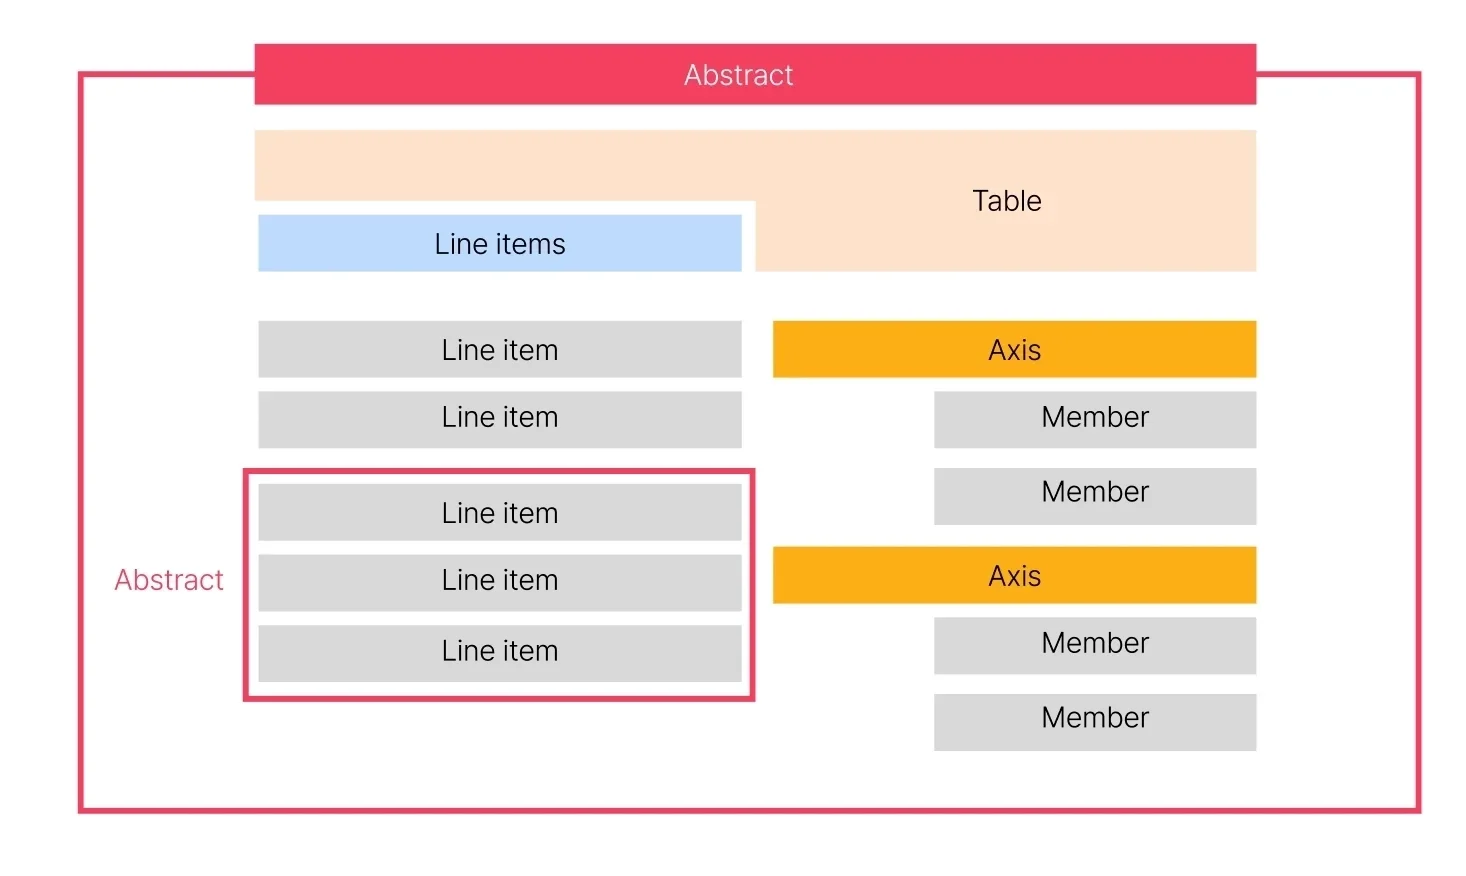Select the peach Table block label
The width and height of the screenshot is (1466, 876).
point(1006,201)
